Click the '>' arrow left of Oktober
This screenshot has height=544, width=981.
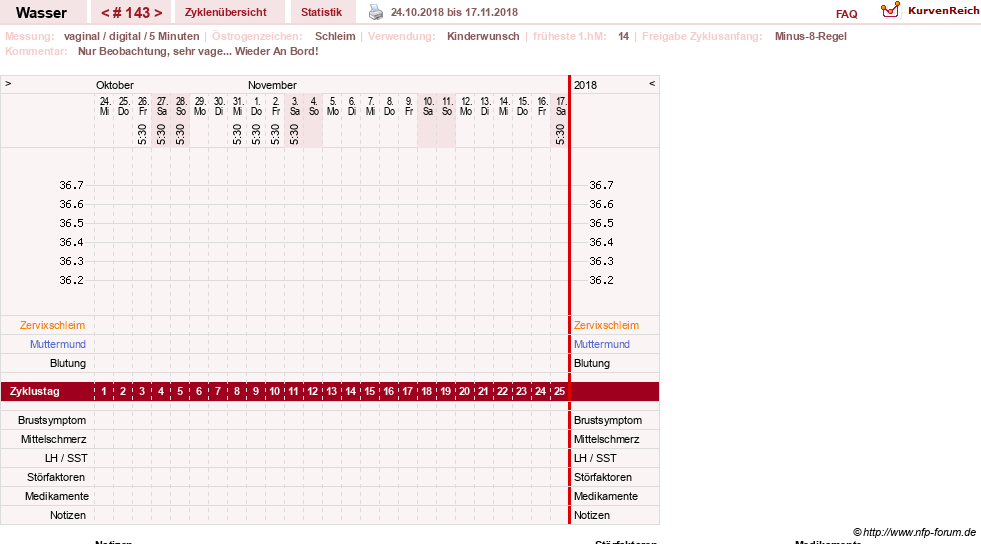tap(8, 83)
